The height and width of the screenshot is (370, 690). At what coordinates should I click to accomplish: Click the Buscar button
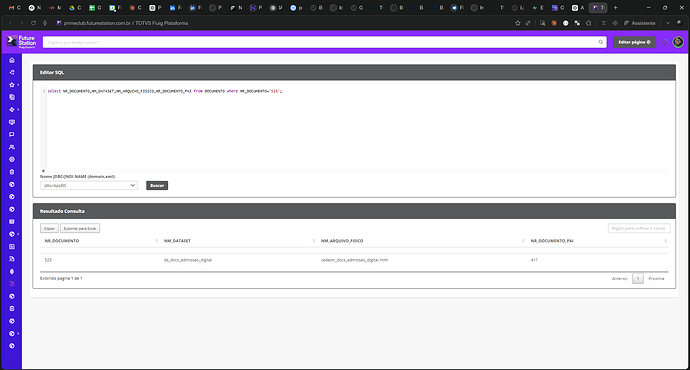click(x=157, y=186)
